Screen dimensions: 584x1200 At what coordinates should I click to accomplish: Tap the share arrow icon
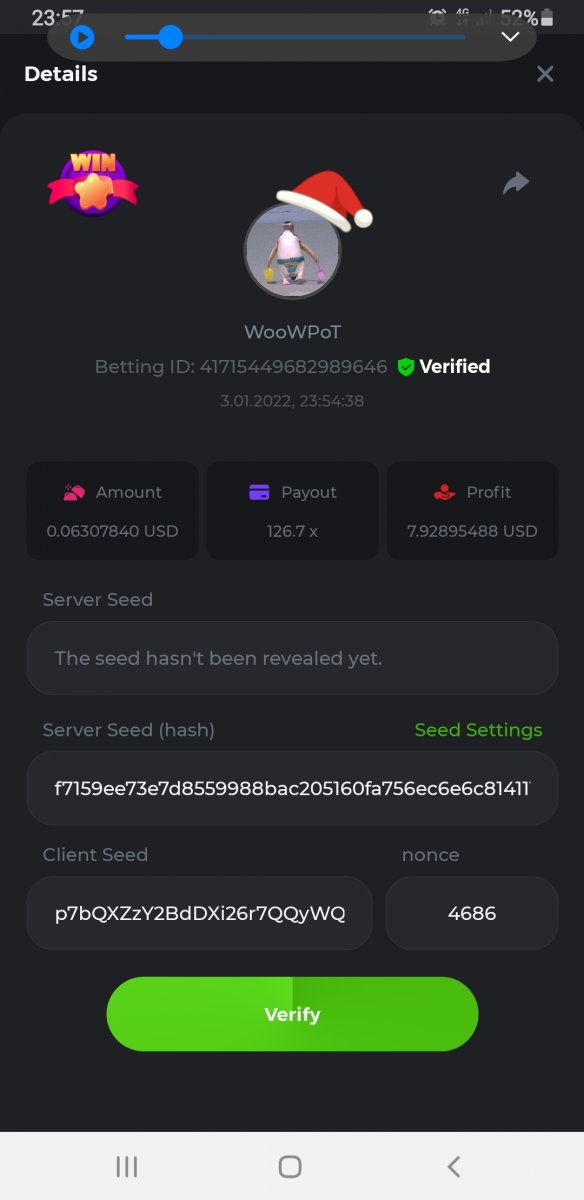[516, 183]
